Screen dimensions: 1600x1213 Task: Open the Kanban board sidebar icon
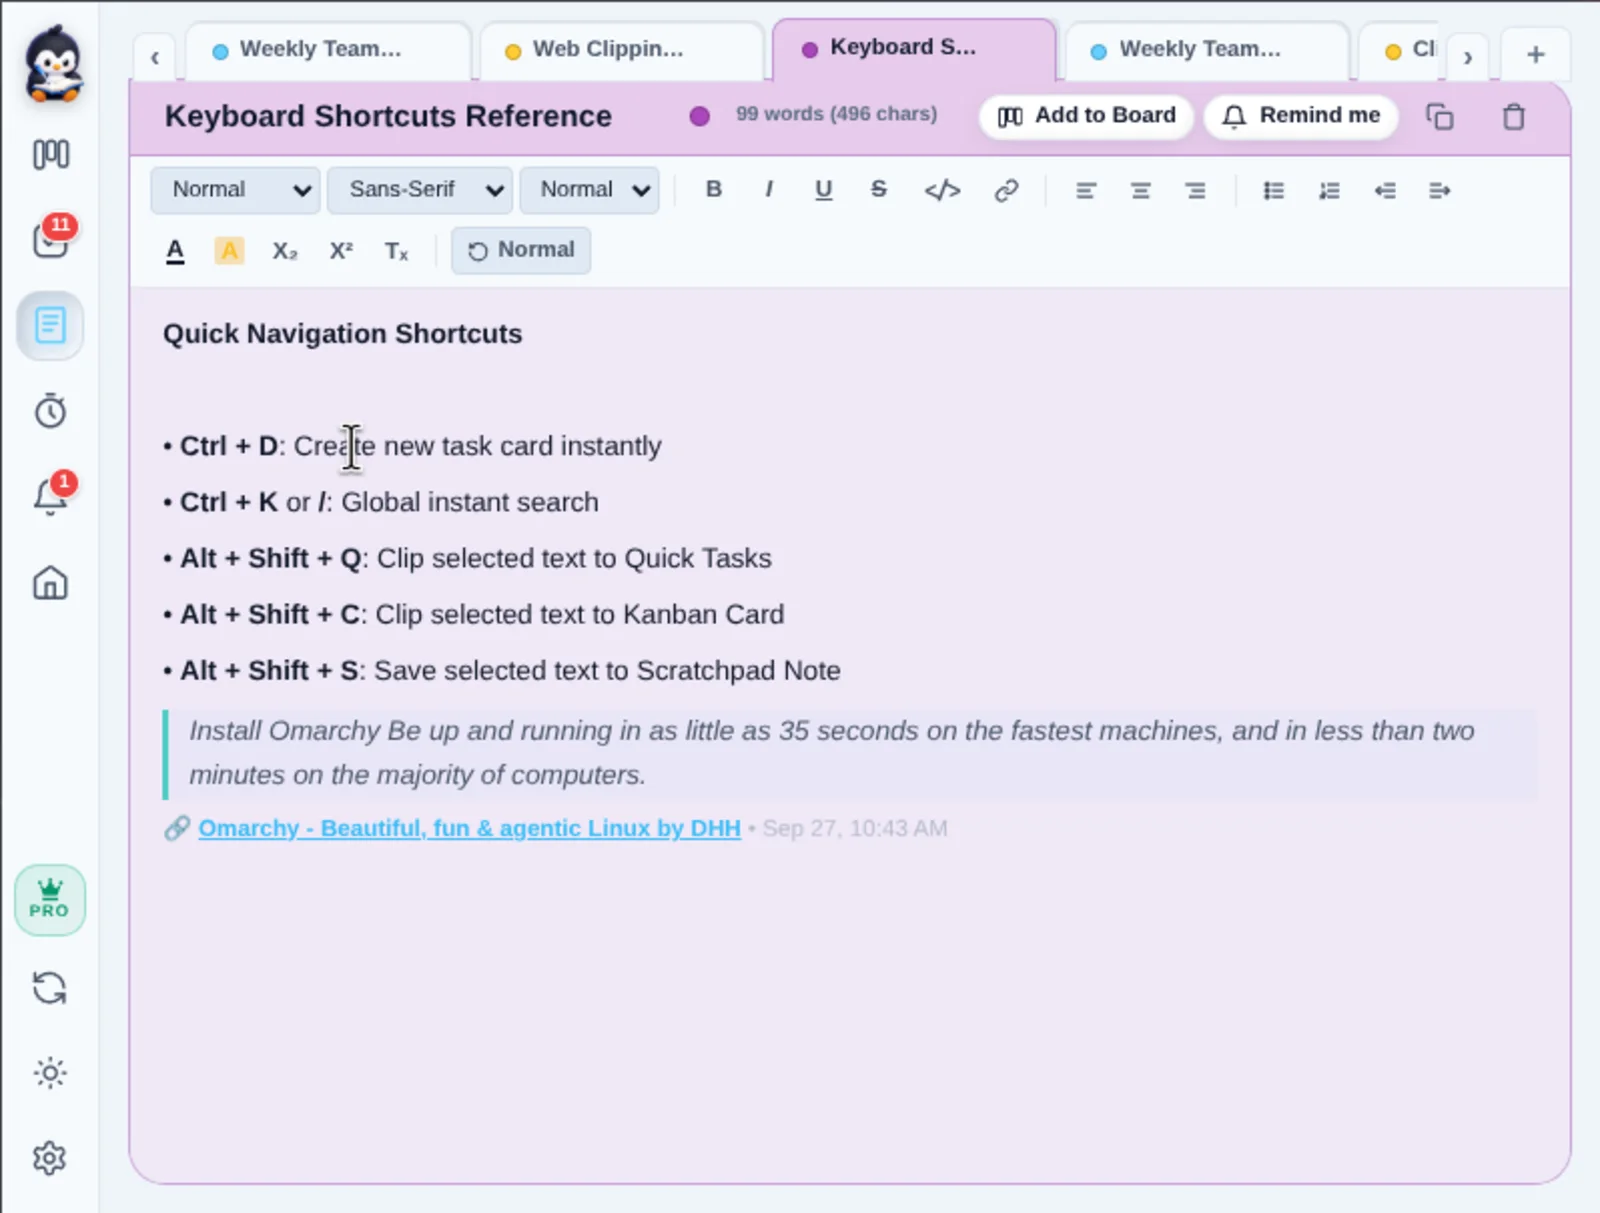pos(50,154)
